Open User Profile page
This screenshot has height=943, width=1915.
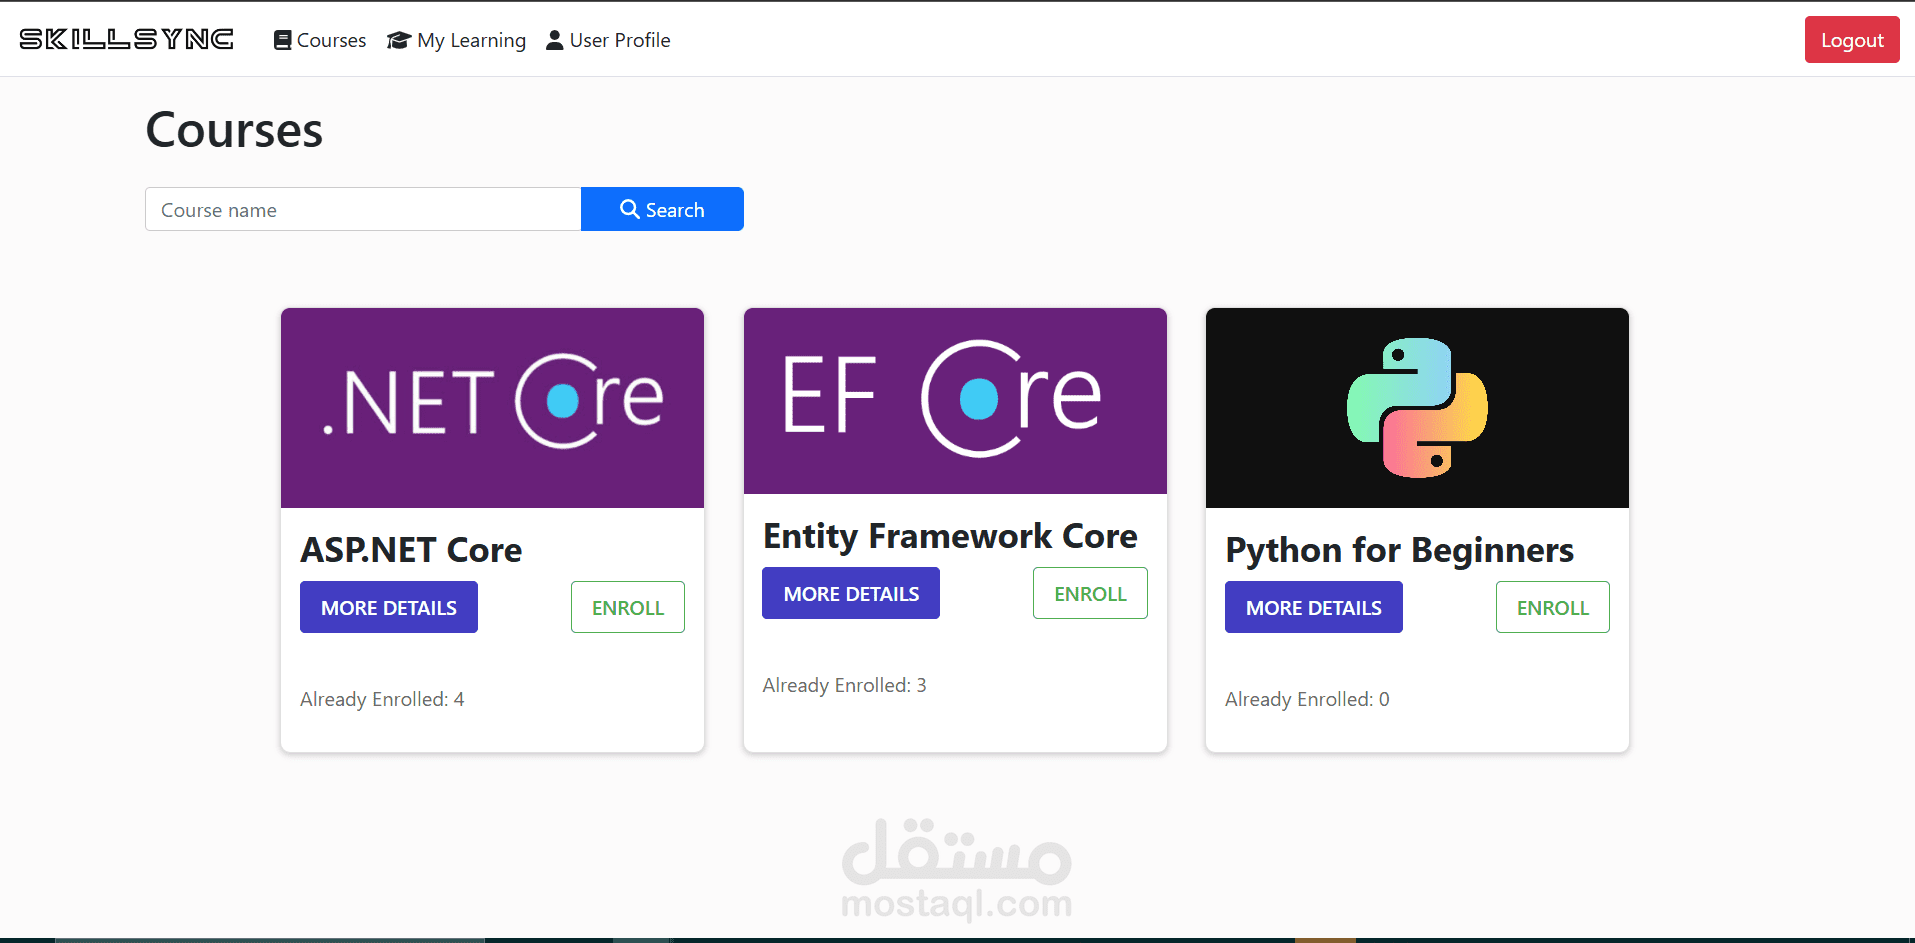(608, 40)
